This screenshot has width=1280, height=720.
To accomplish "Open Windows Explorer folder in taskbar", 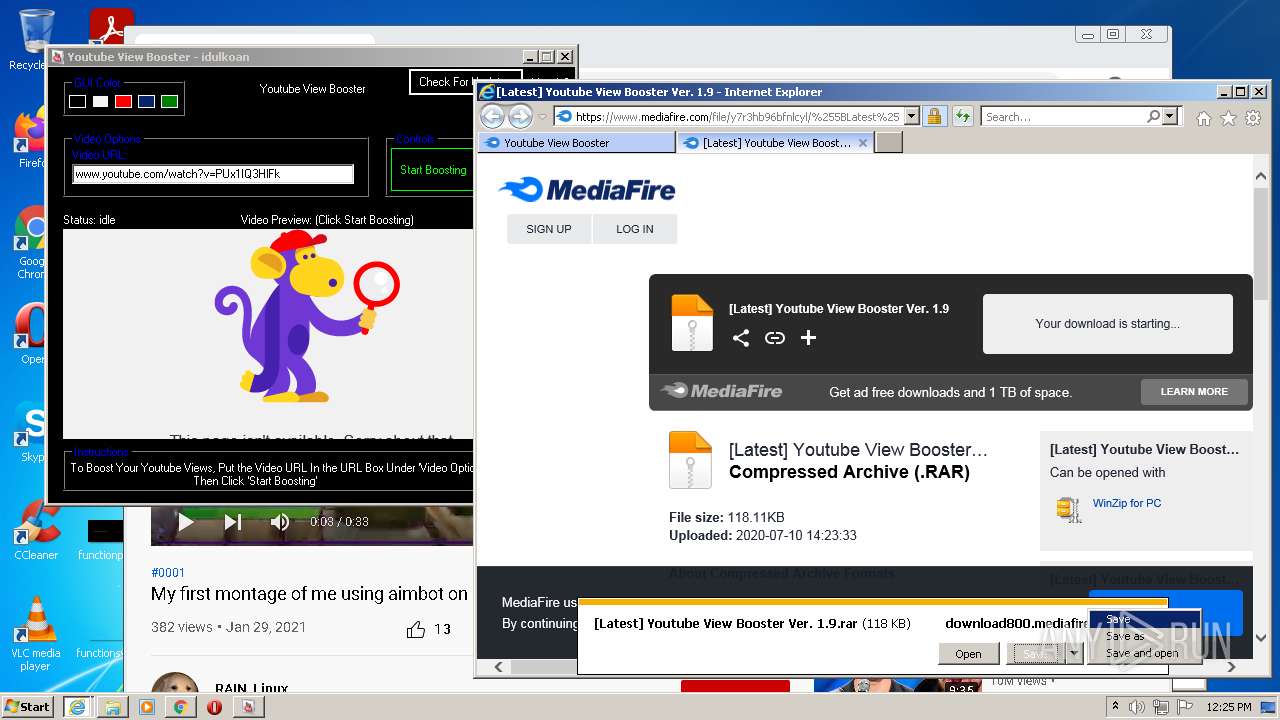I will [x=113, y=707].
